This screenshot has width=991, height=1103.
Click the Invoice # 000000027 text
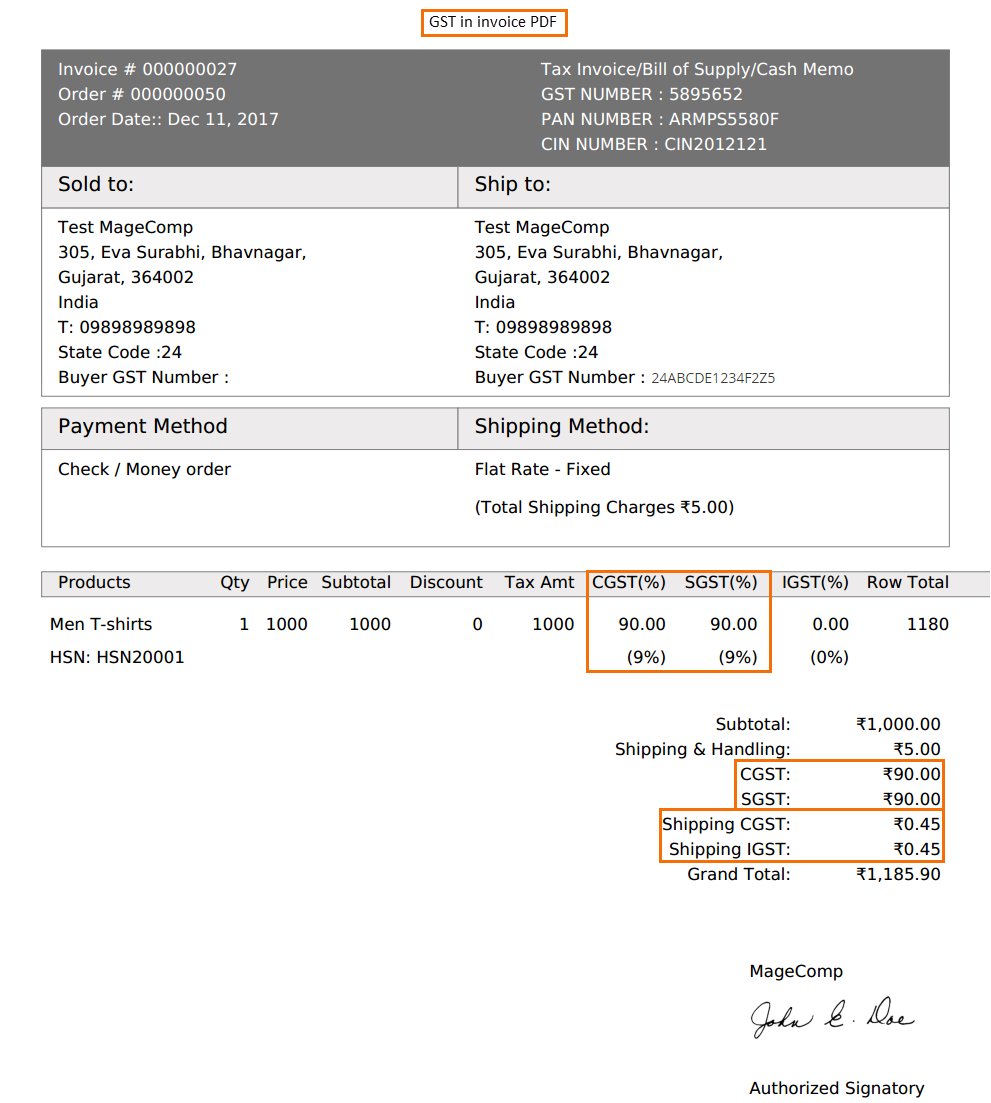(x=147, y=70)
